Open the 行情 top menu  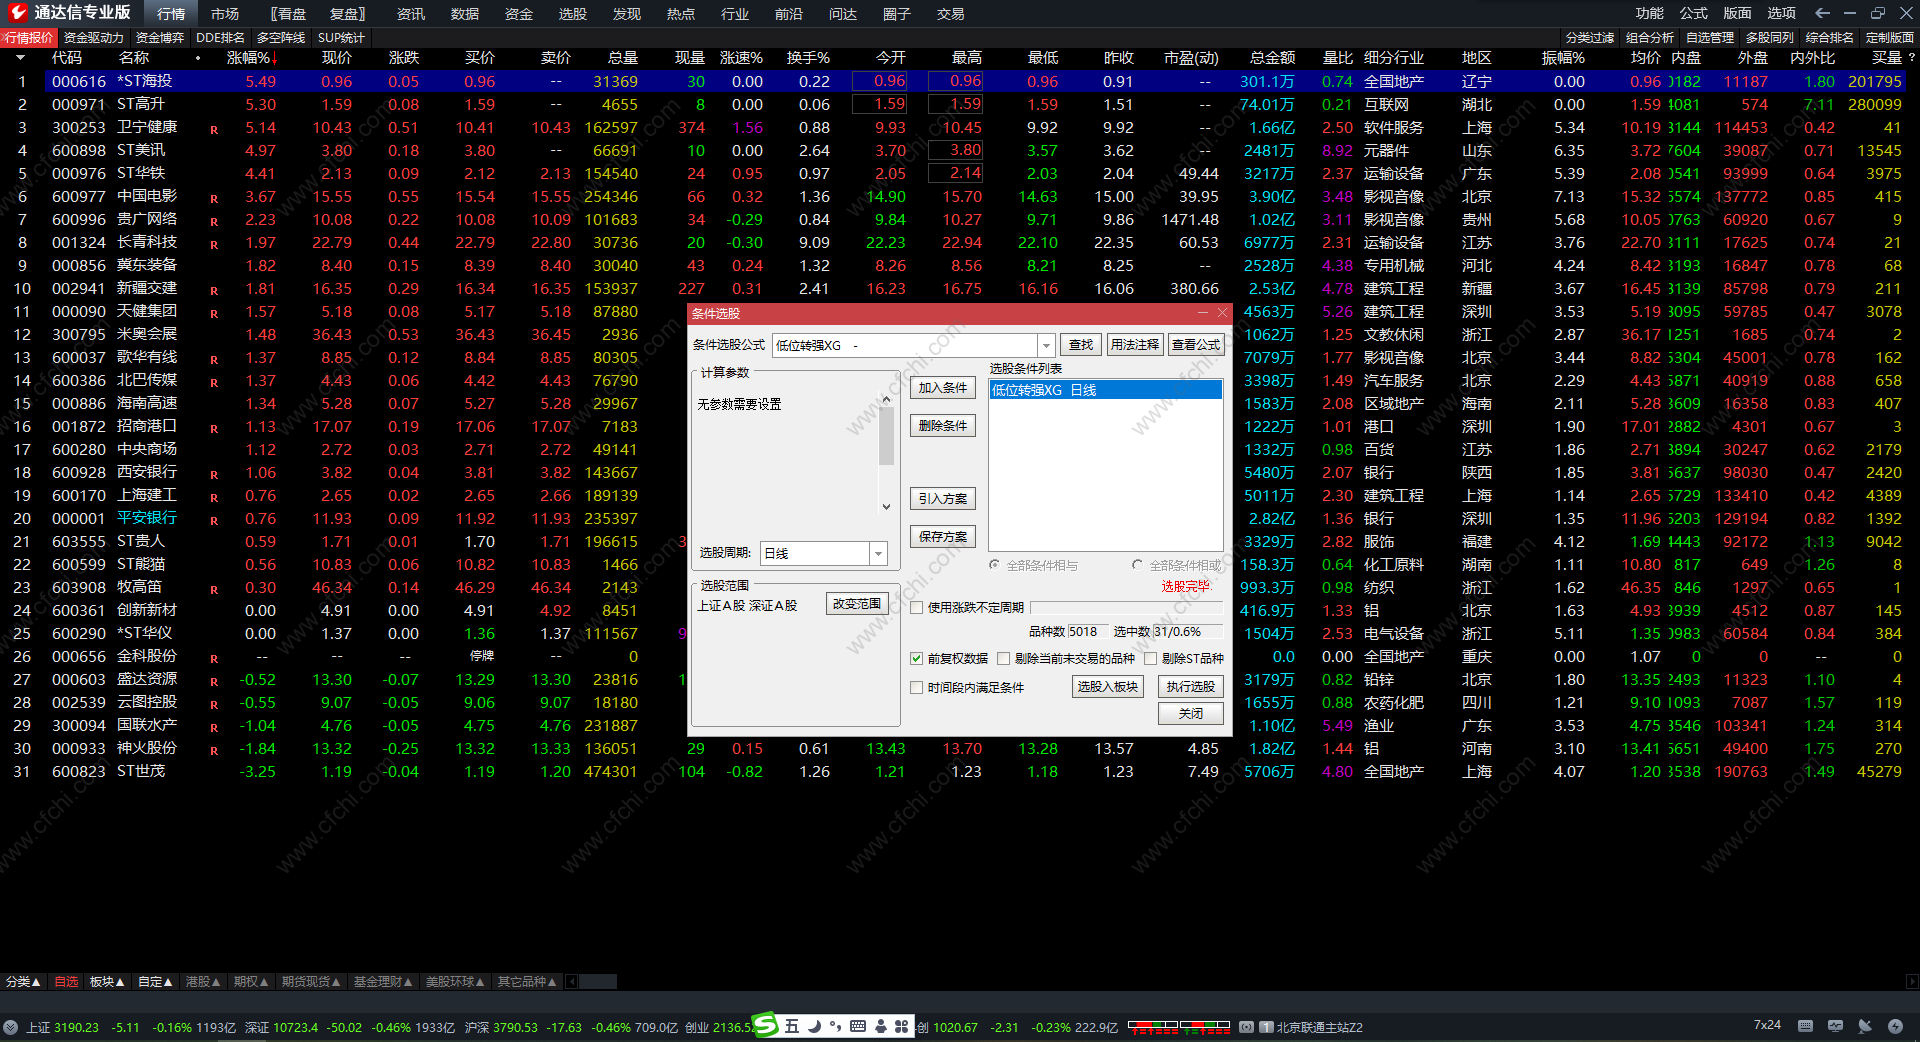[x=171, y=14]
